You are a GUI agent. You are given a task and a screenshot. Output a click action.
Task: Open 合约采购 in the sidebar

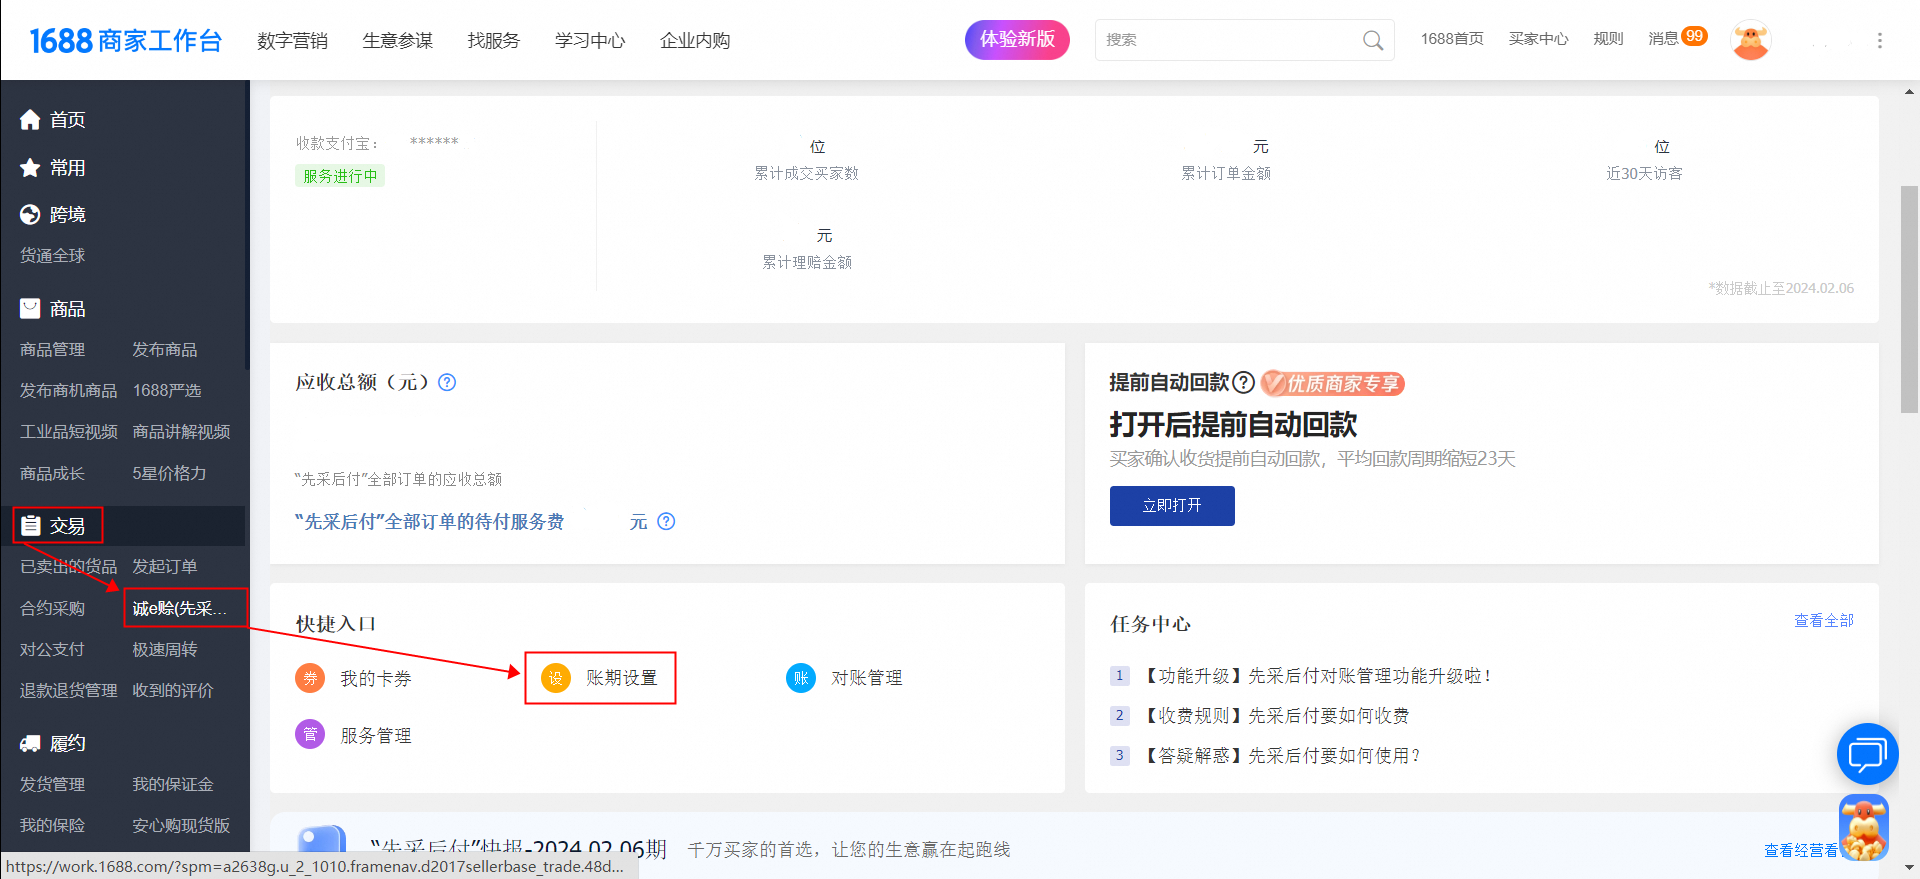click(53, 609)
